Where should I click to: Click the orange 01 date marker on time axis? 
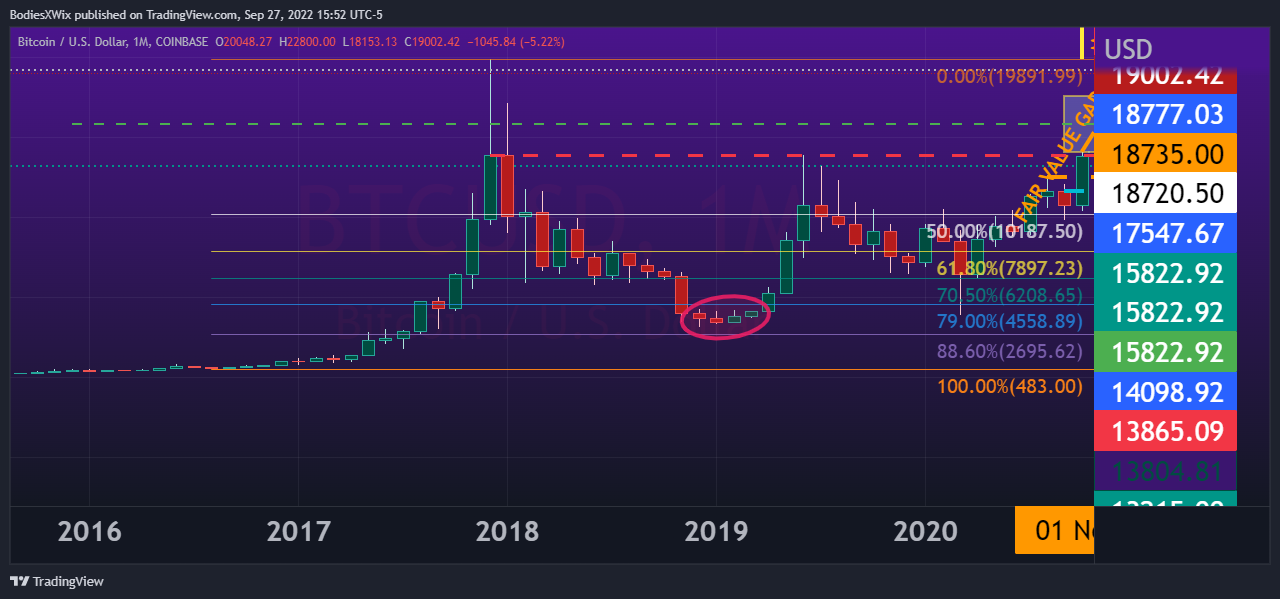(1055, 530)
